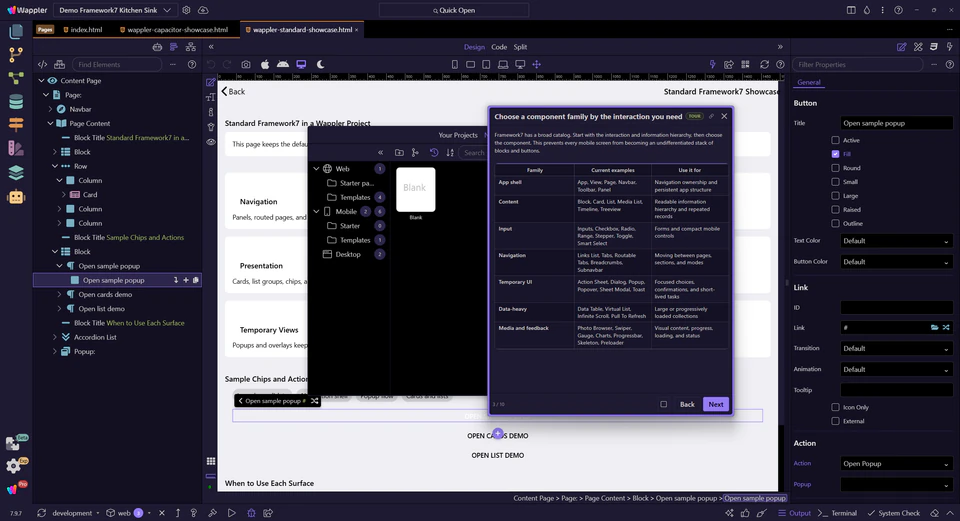
Task: Open the Transition dropdown
Action: tap(896, 348)
